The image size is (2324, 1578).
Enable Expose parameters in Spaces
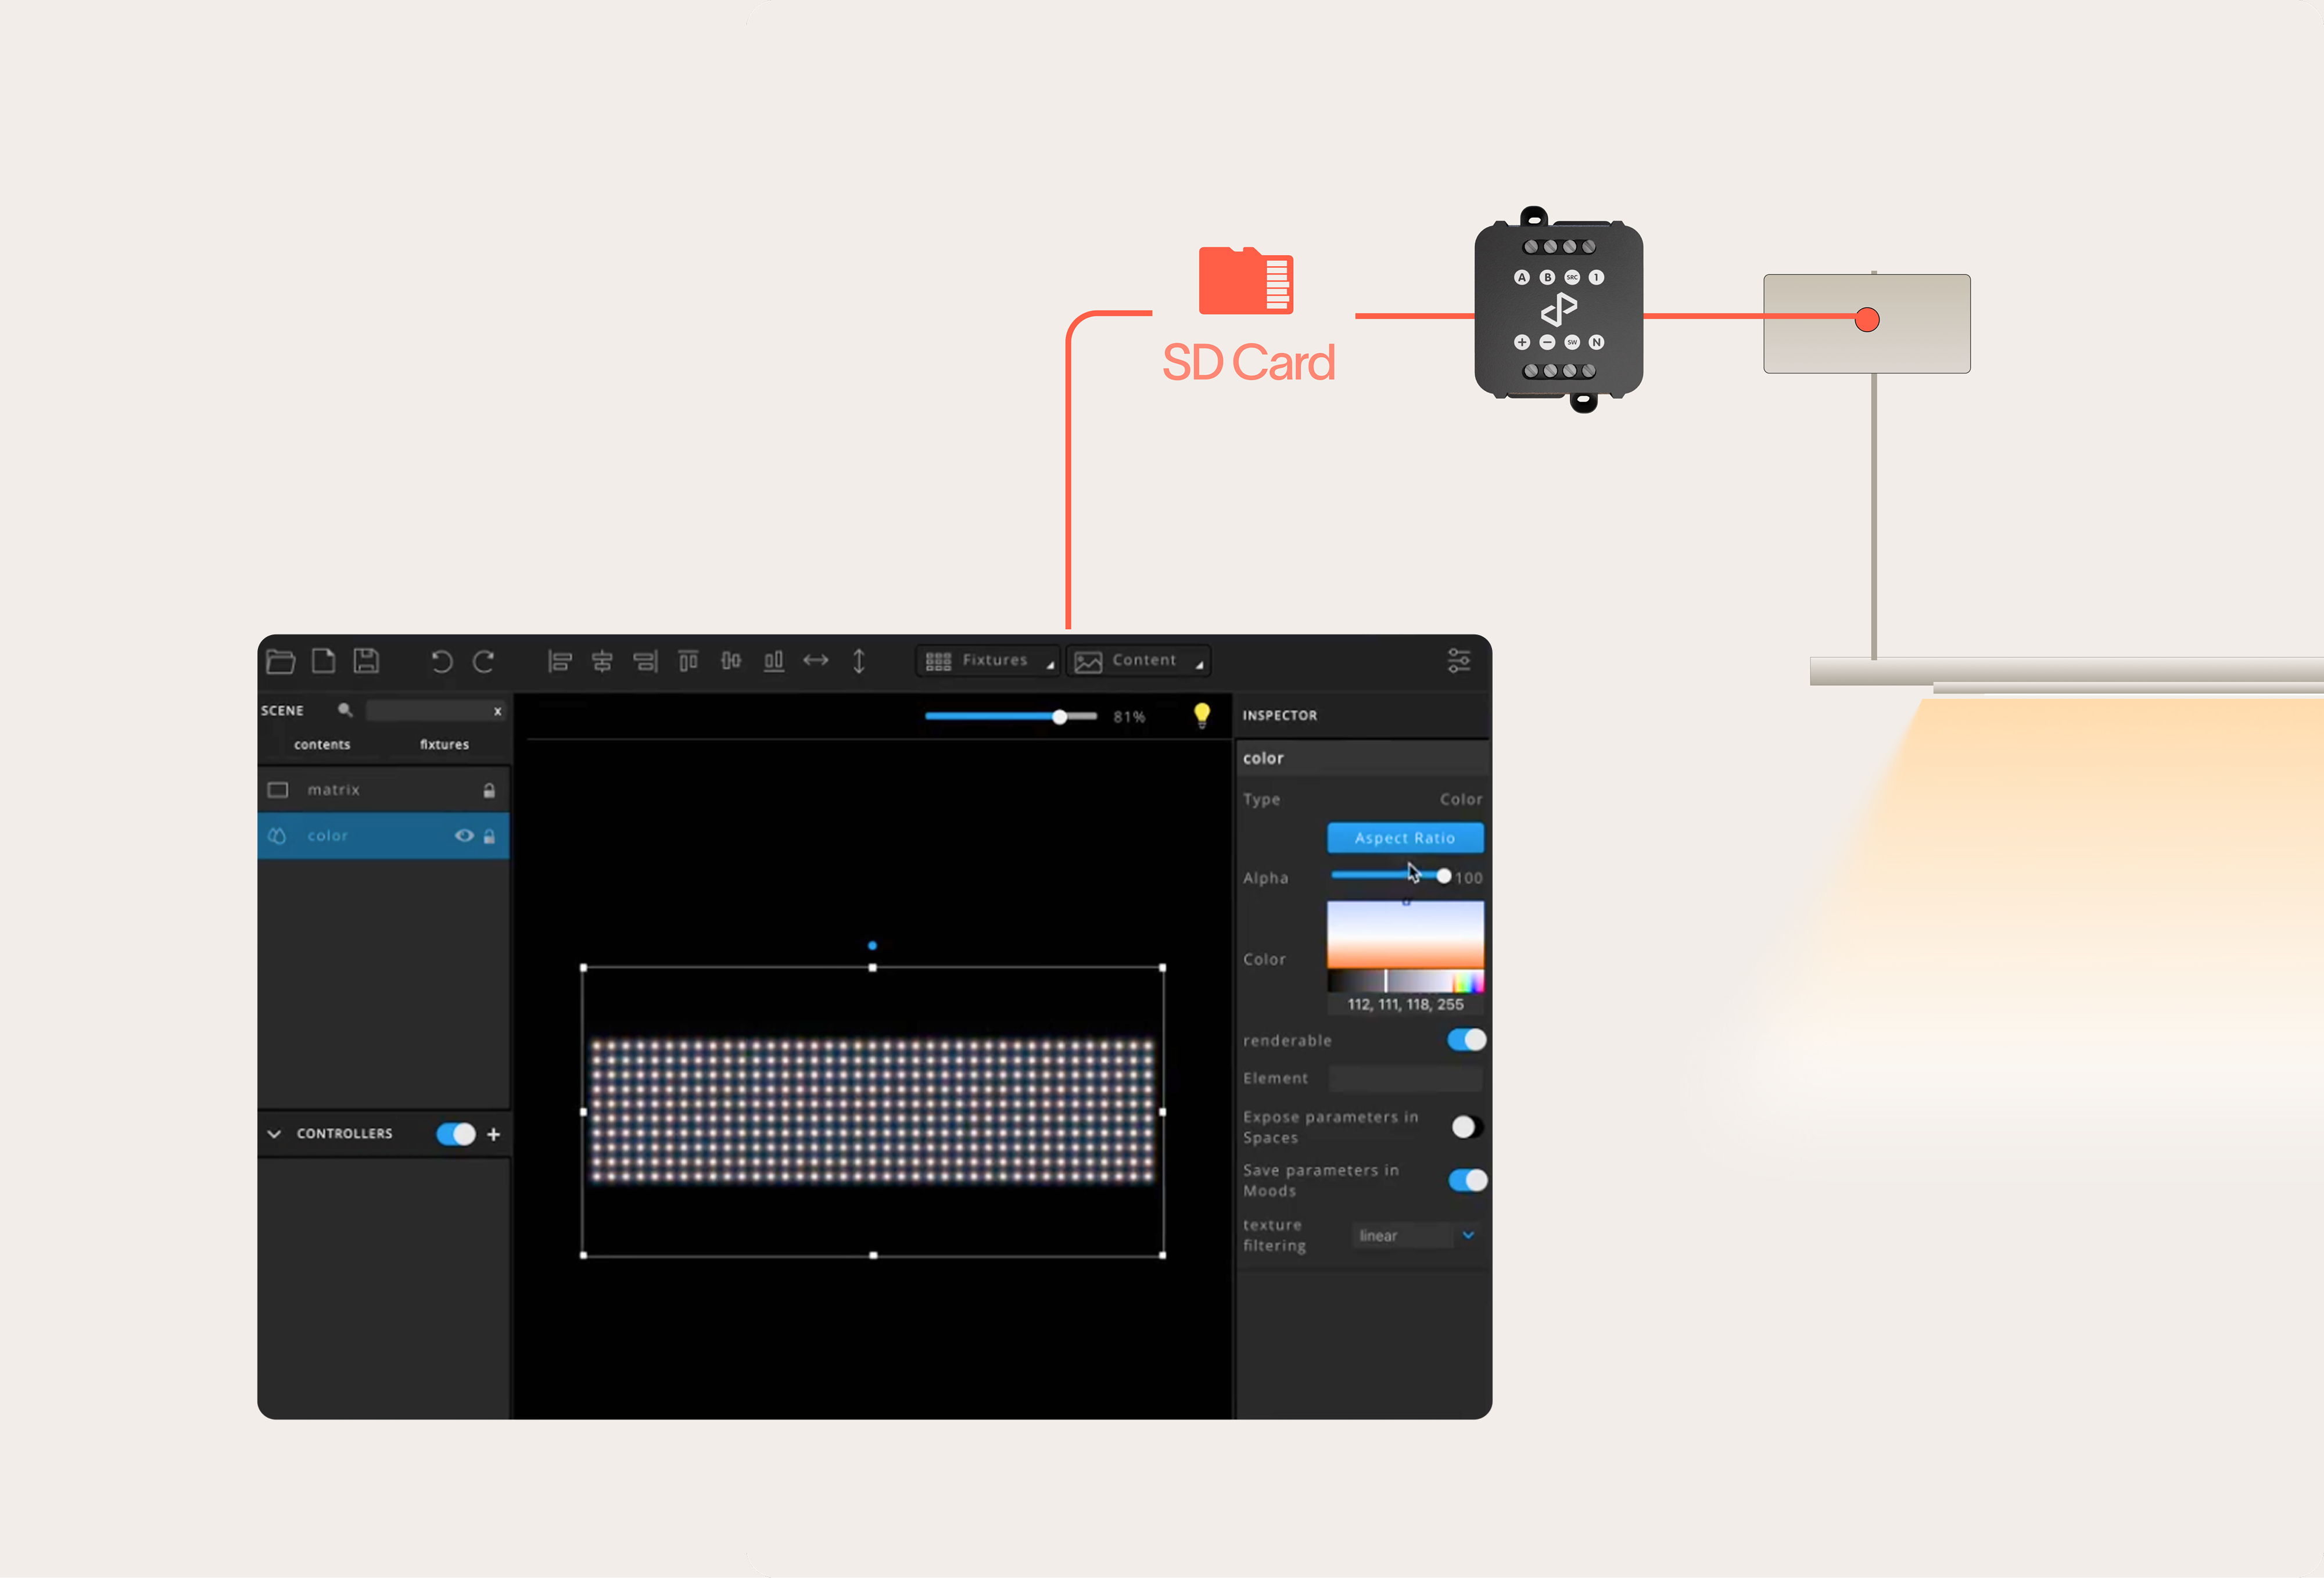coord(1466,1127)
